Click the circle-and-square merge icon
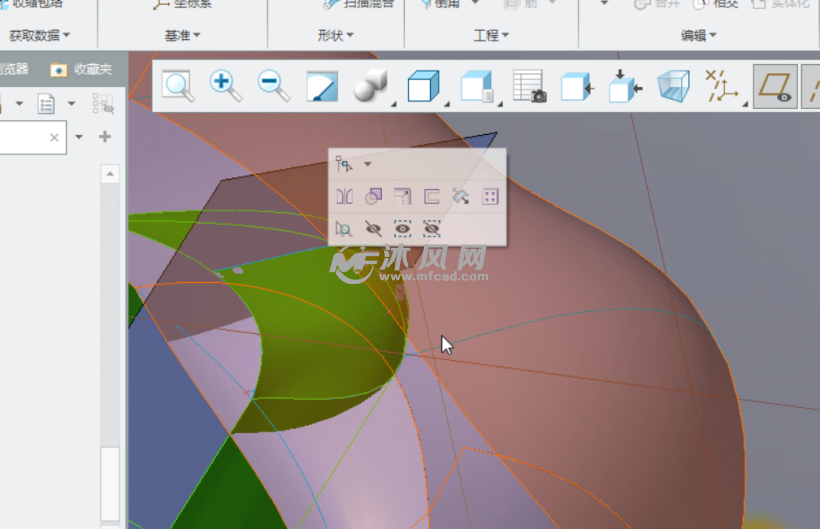 [373, 197]
